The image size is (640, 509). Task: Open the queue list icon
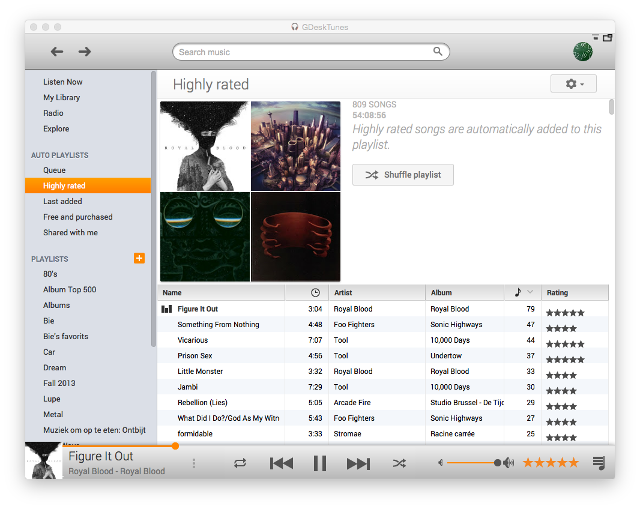(599, 463)
